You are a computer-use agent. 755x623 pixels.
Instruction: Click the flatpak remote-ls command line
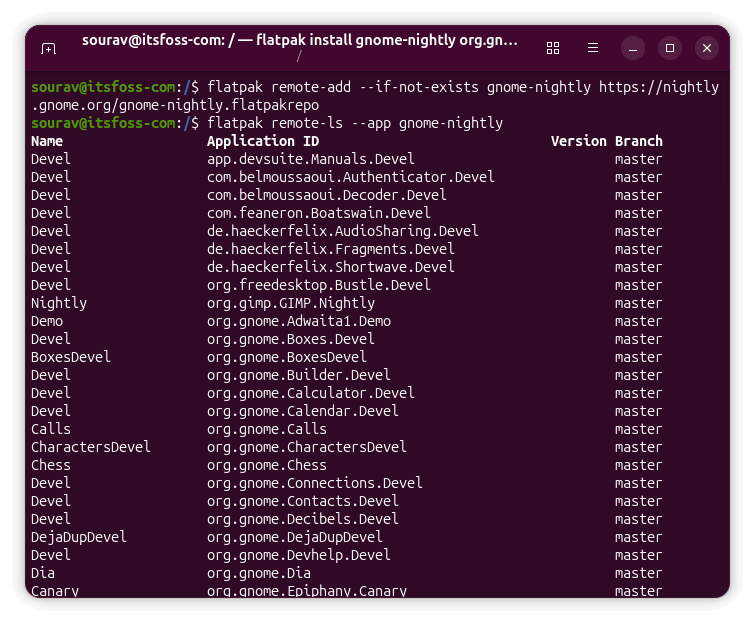[354, 123]
